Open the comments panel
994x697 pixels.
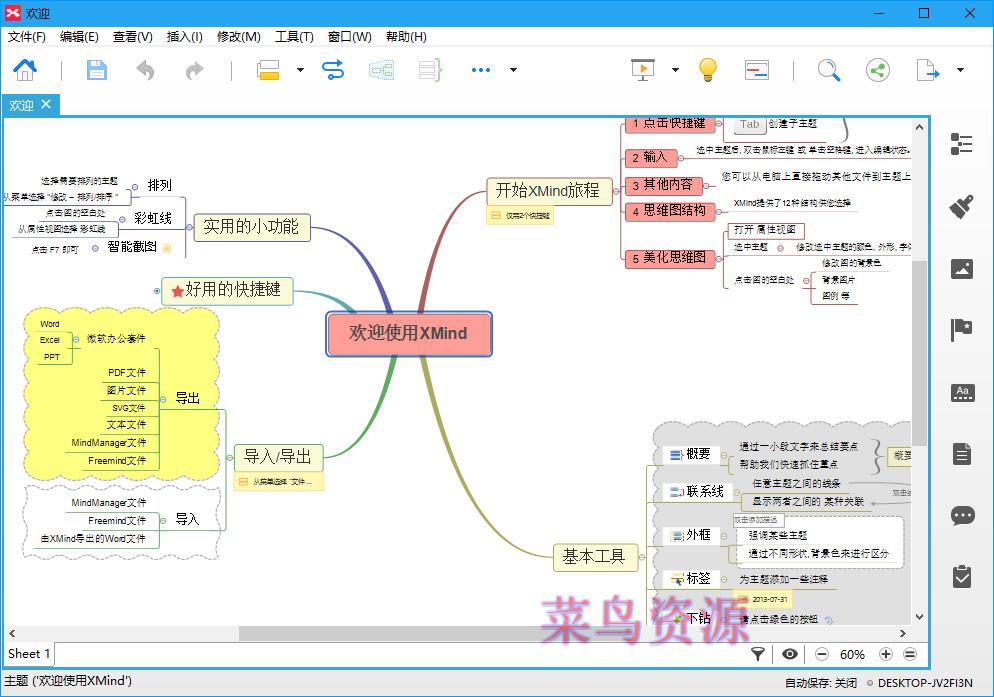pyautogui.click(x=961, y=514)
